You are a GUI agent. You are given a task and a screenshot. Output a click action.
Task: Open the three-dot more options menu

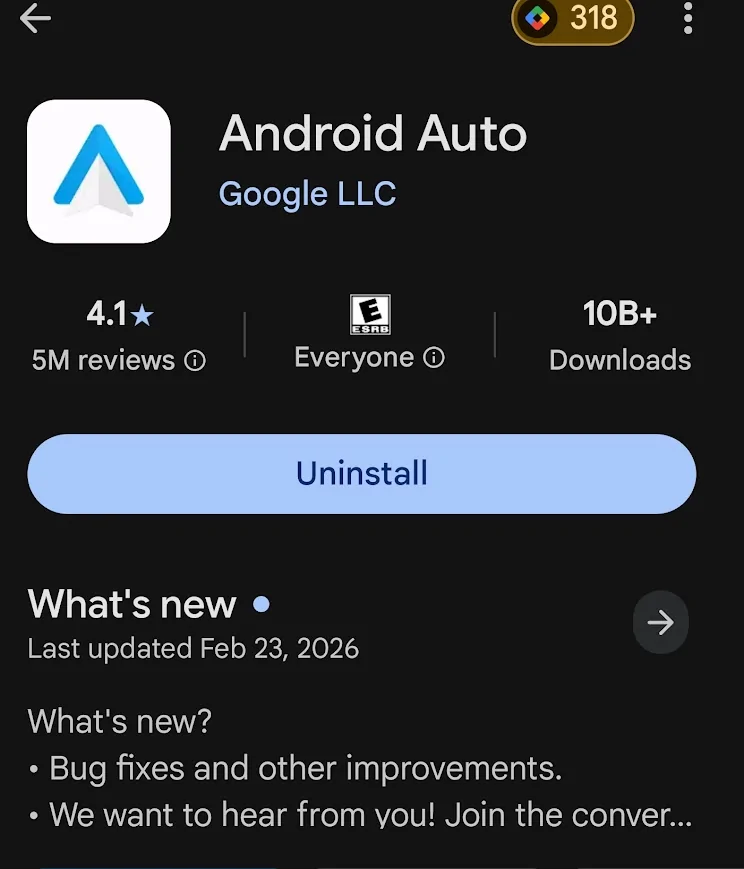pos(688,18)
